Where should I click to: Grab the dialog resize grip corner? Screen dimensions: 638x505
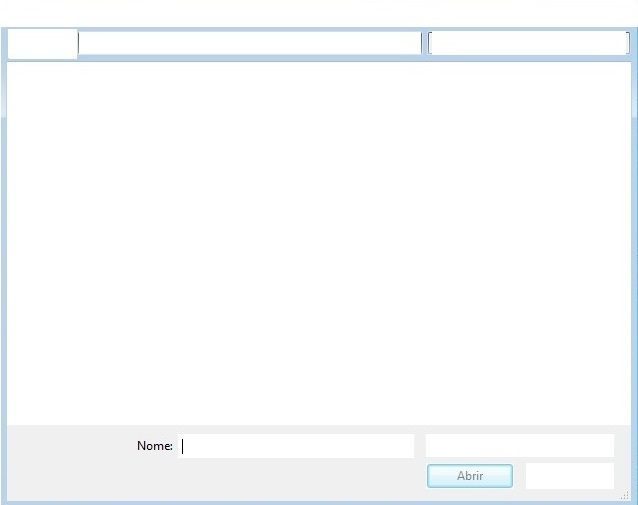tap(625, 495)
